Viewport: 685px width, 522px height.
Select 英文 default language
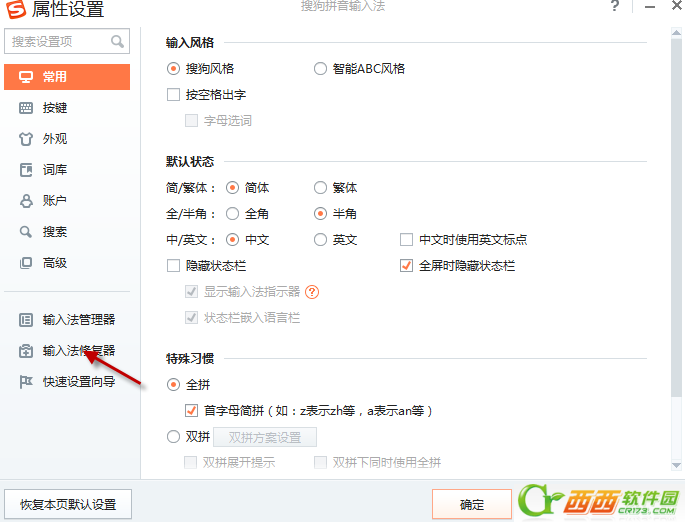[320, 240]
